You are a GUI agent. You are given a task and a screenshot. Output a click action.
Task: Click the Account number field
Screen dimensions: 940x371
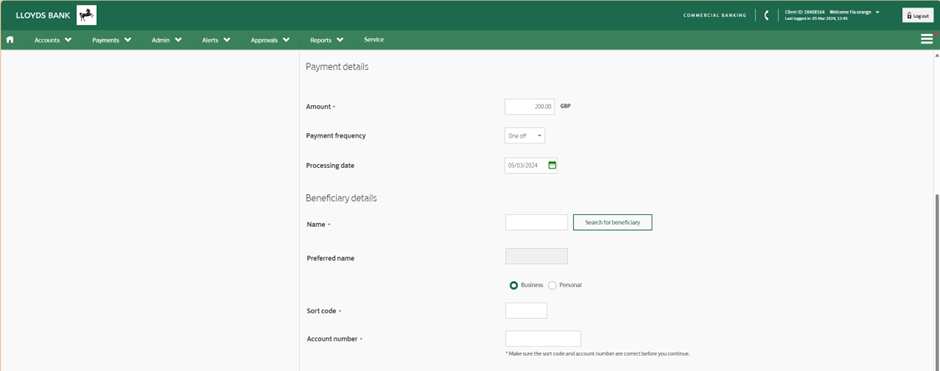point(543,339)
